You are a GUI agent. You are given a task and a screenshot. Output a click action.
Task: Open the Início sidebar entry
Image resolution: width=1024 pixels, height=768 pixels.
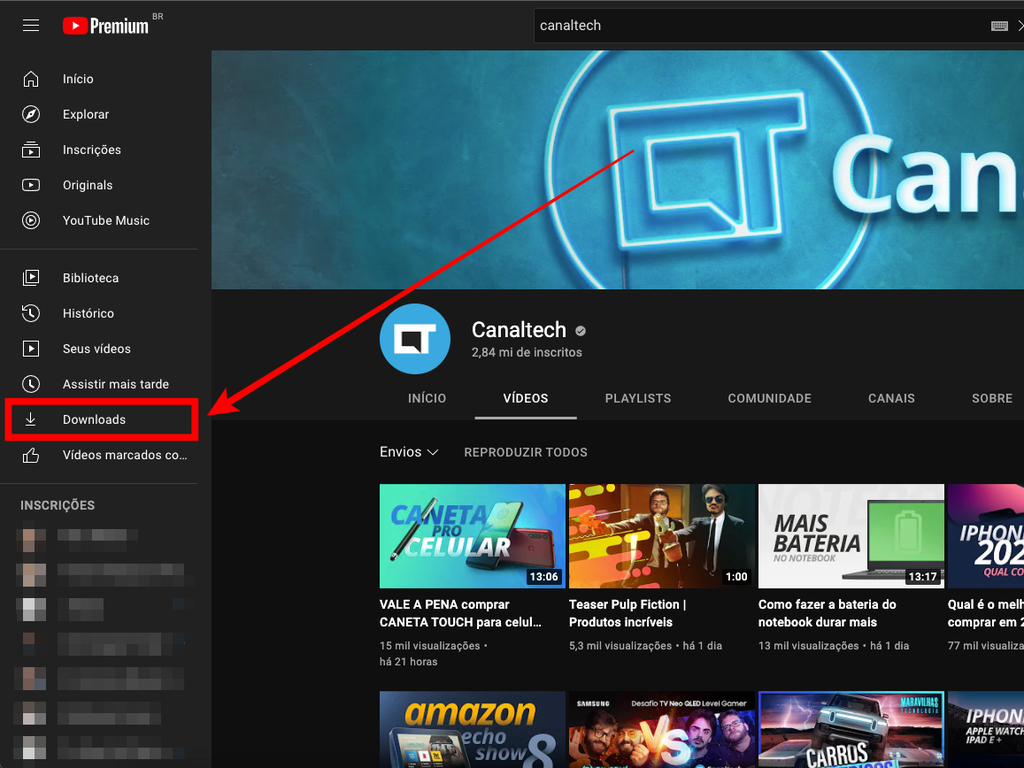pos(99,79)
